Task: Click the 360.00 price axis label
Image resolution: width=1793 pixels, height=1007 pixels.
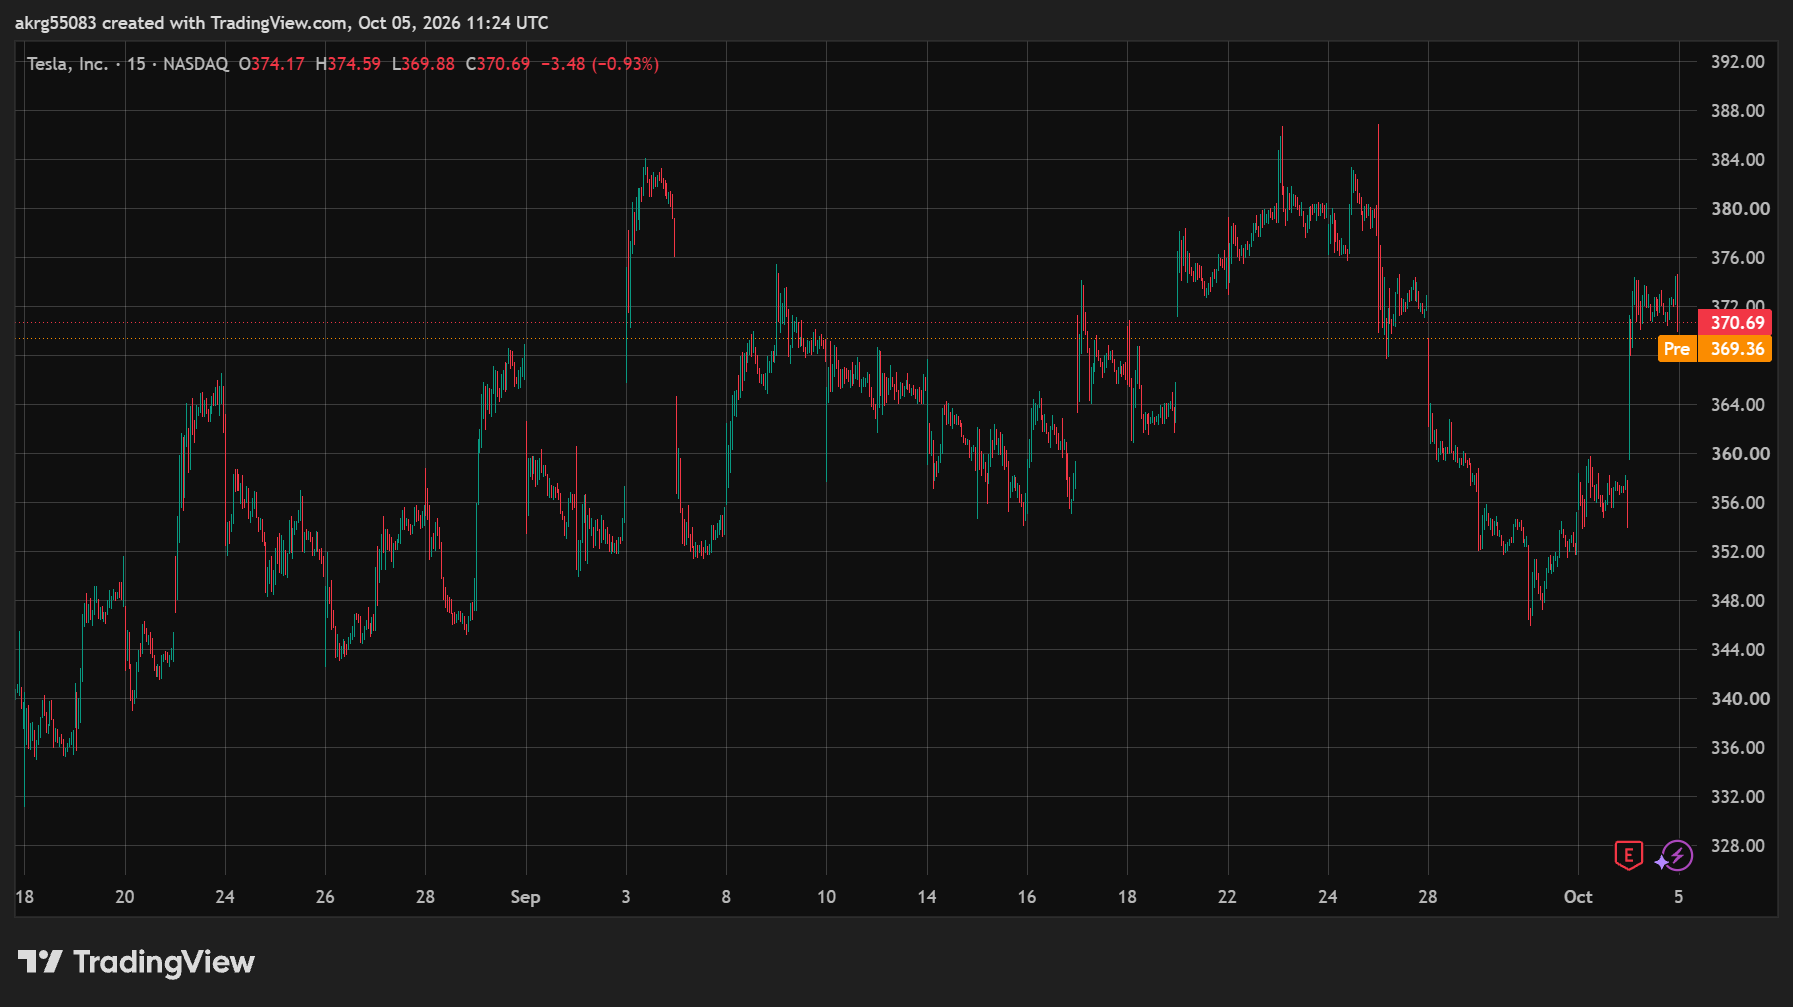Action: point(1738,454)
